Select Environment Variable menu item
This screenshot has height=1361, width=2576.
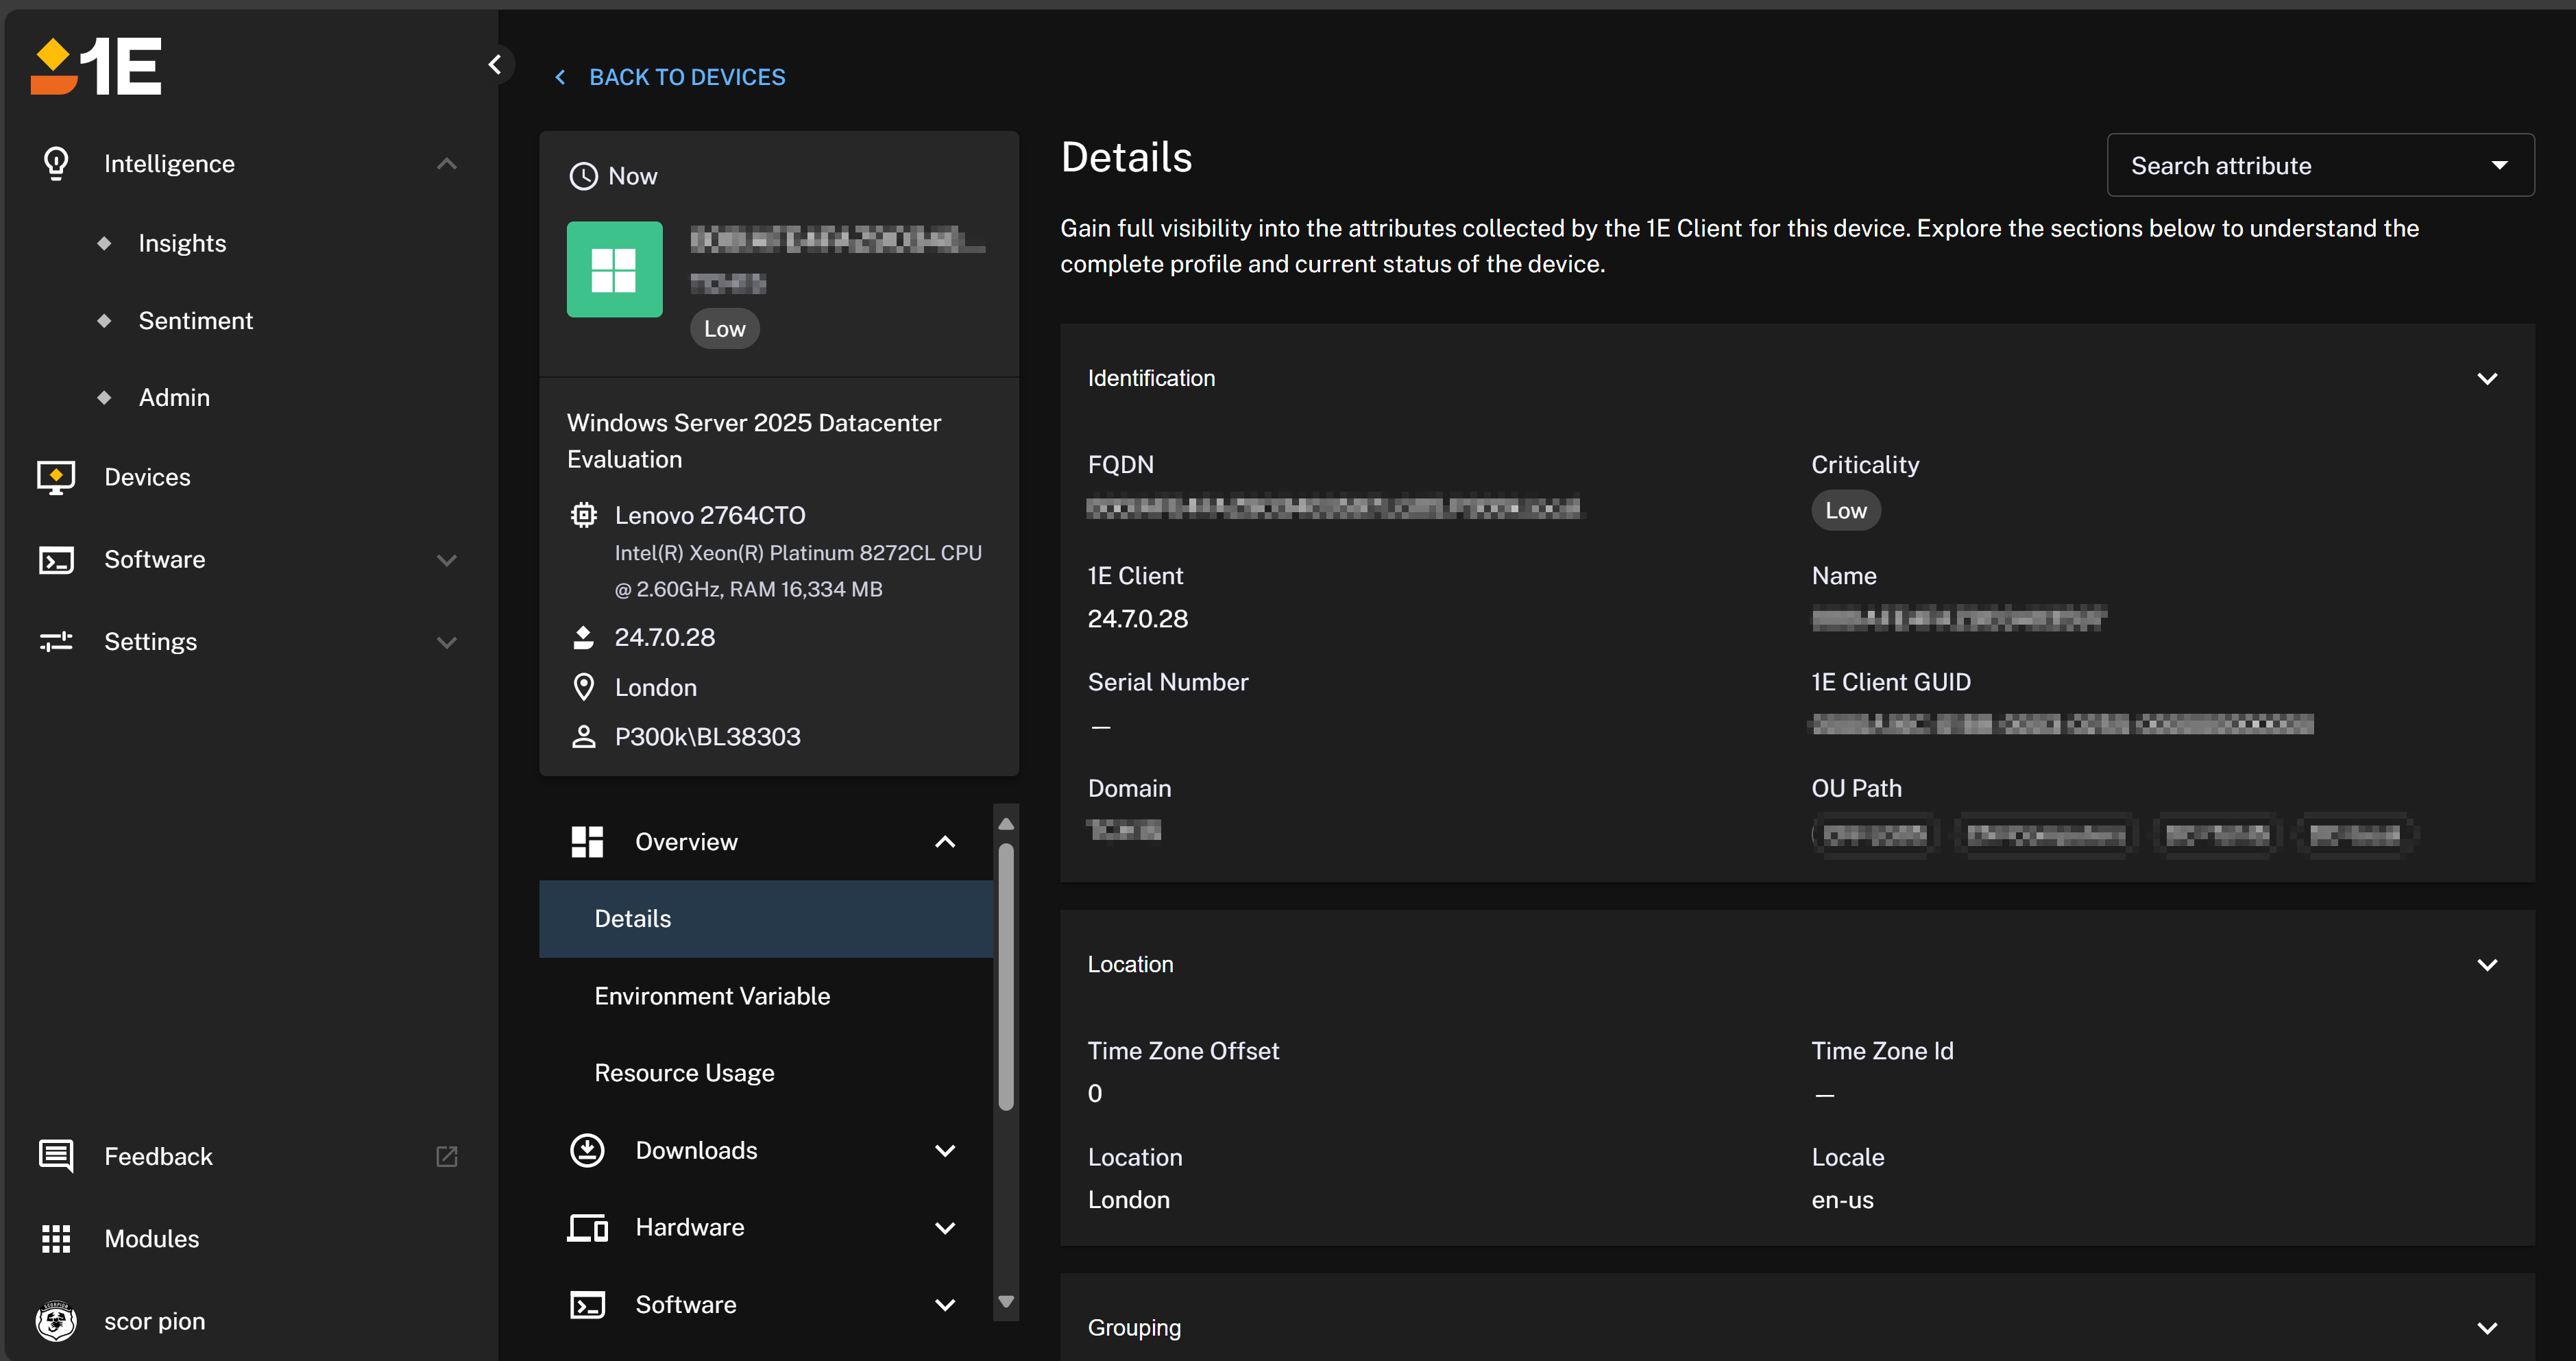click(712, 996)
